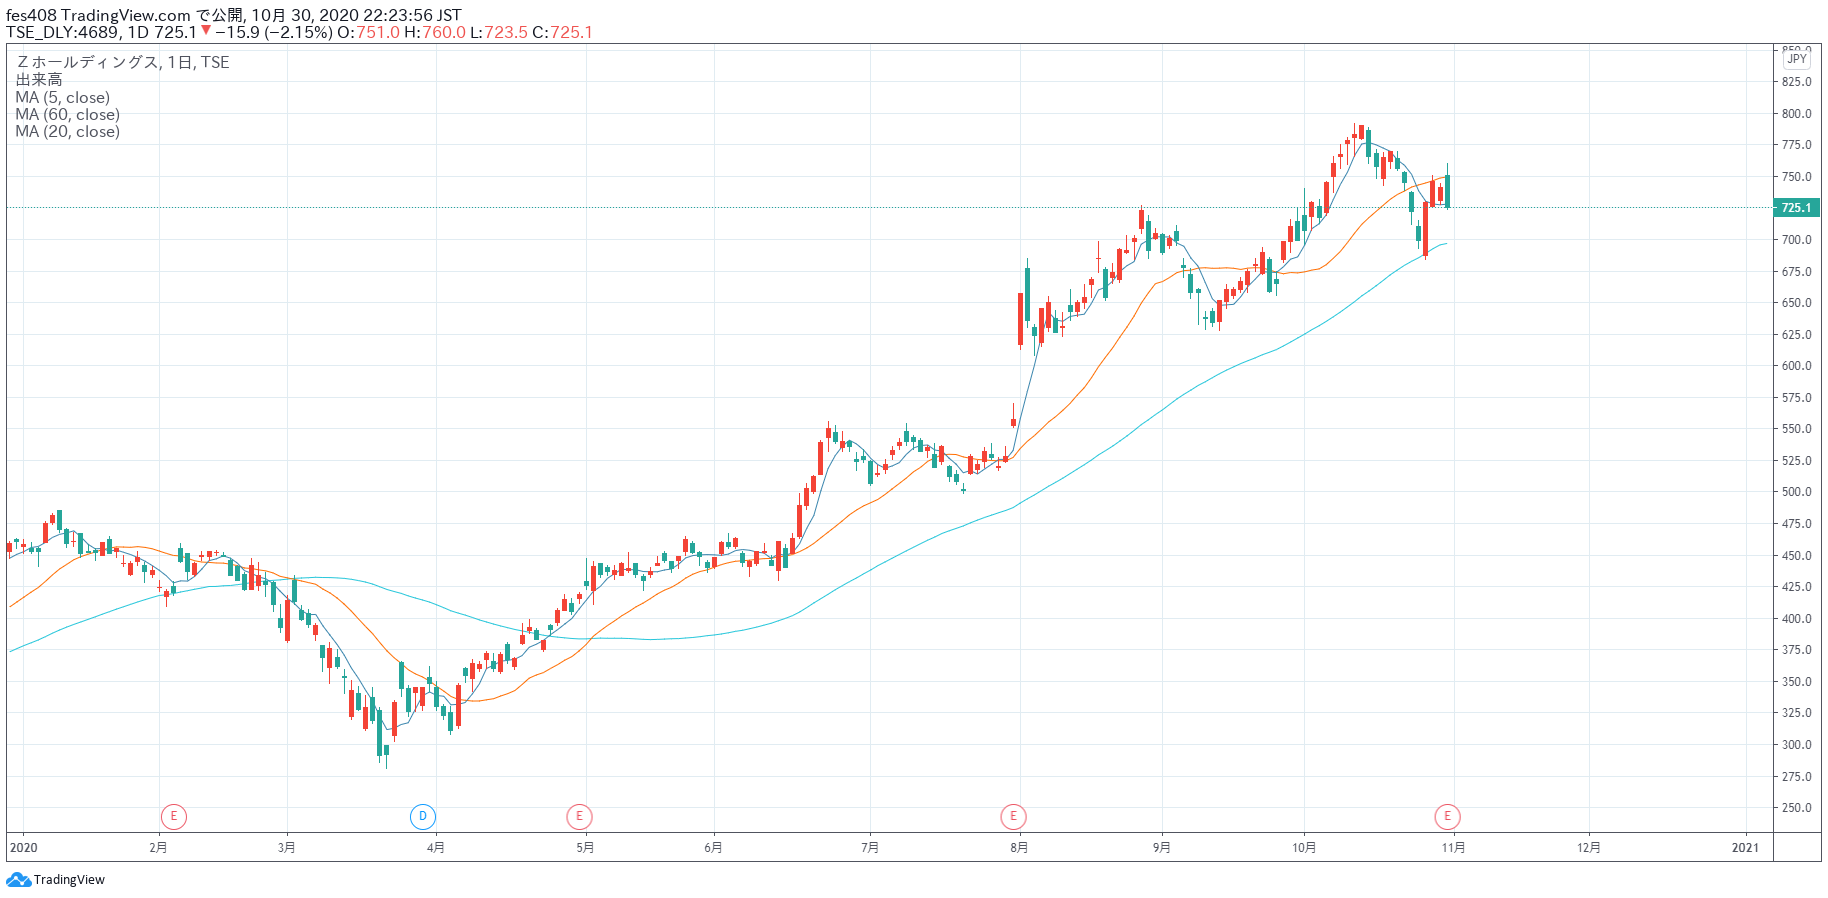Open the earnings marker near 5月
The width and height of the screenshot is (1828, 898).
pos(579,817)
